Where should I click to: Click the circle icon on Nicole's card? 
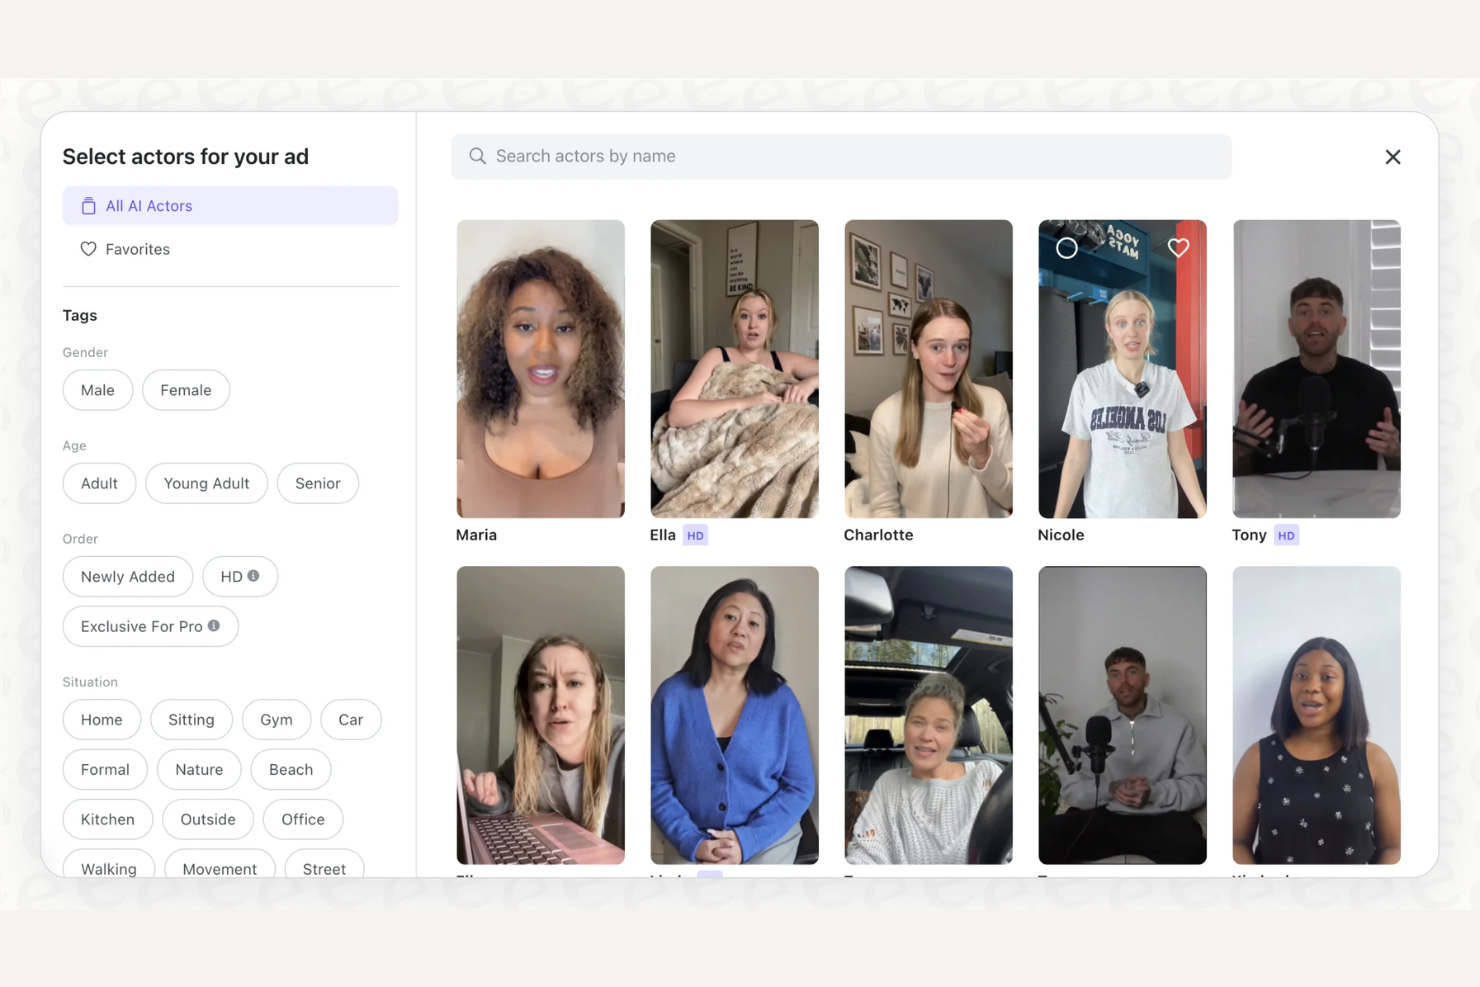tap(1066, 247)
